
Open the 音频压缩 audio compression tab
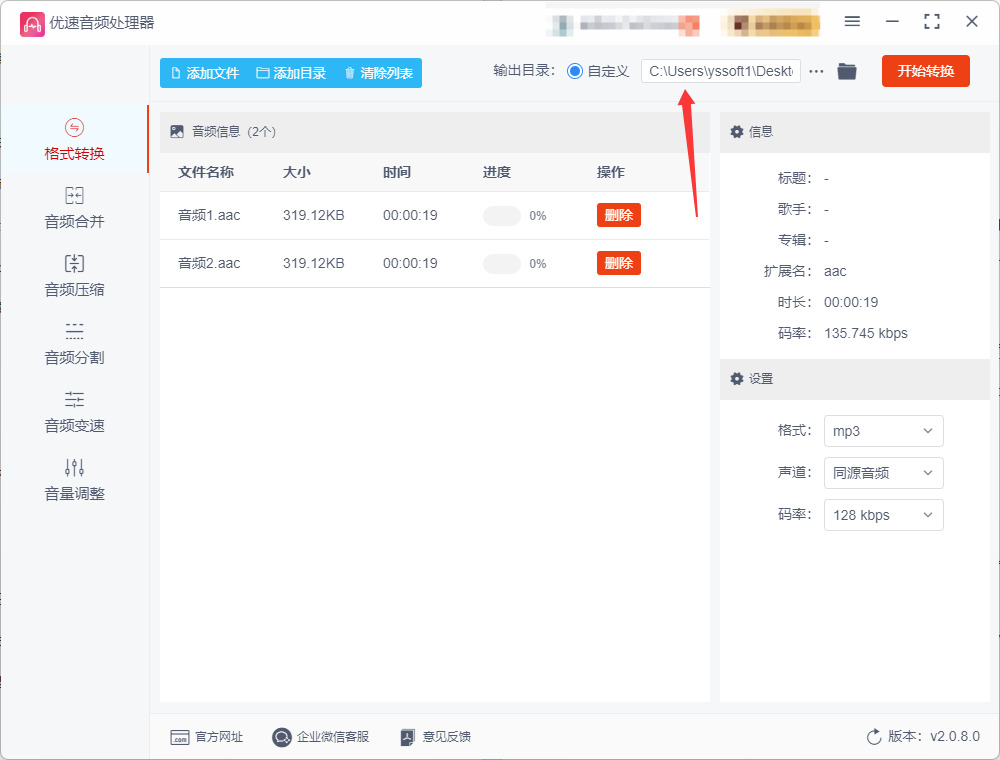tap(74, 276)
